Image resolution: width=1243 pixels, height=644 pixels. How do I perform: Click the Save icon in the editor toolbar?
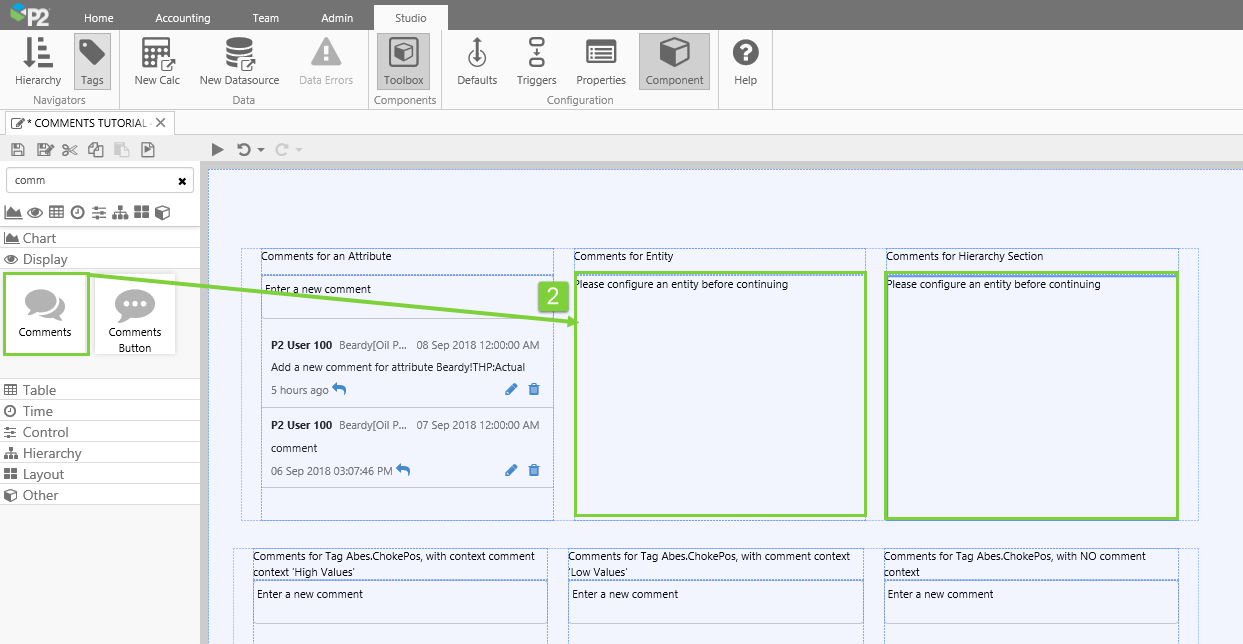coord(18,150)
